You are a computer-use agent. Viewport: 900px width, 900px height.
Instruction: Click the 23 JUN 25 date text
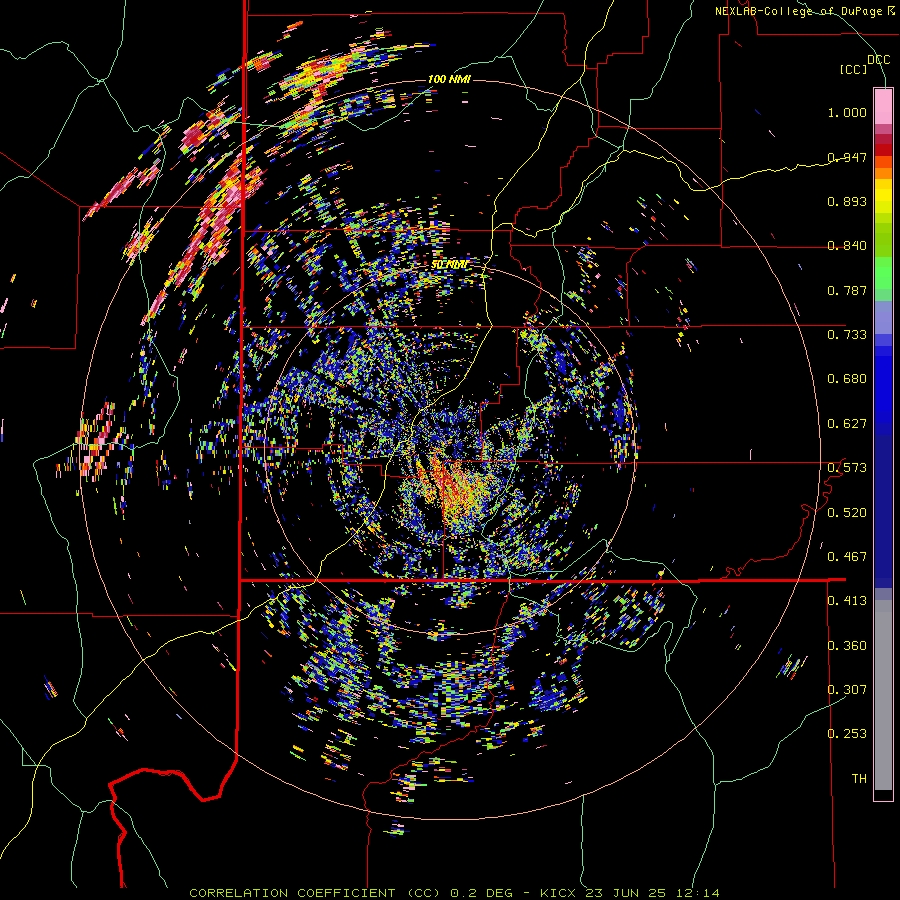tap(626, 893)
